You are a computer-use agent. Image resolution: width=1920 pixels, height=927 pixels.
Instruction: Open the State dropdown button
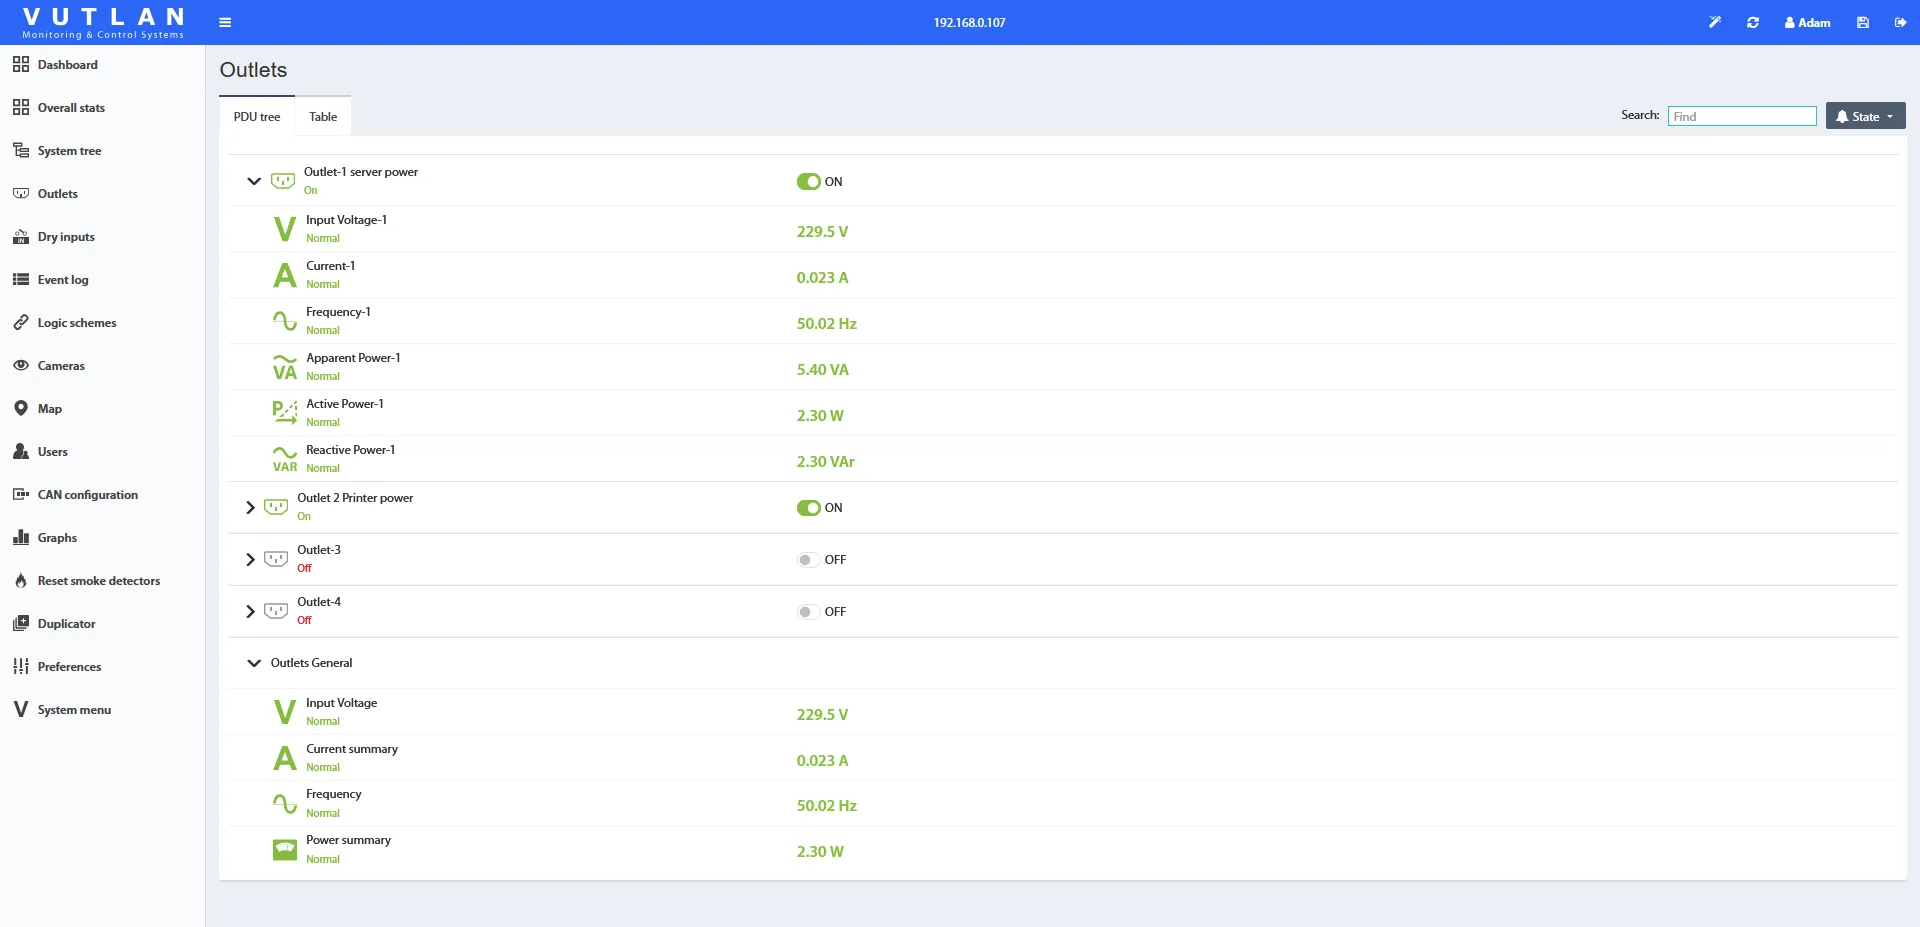click(1865, 116)
